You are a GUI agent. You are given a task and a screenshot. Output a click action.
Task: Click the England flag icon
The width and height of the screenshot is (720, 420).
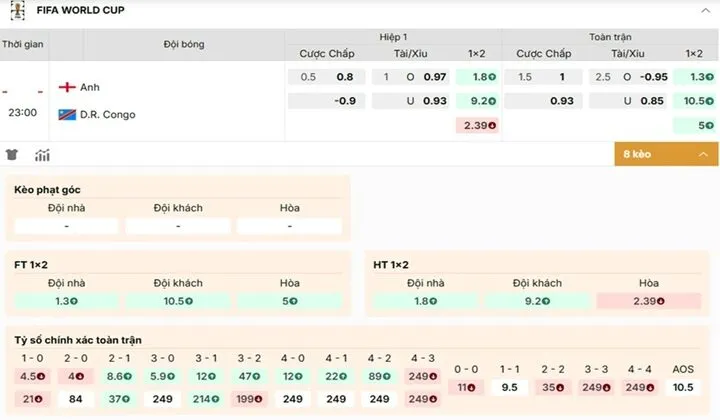click(x=67, y=87)
